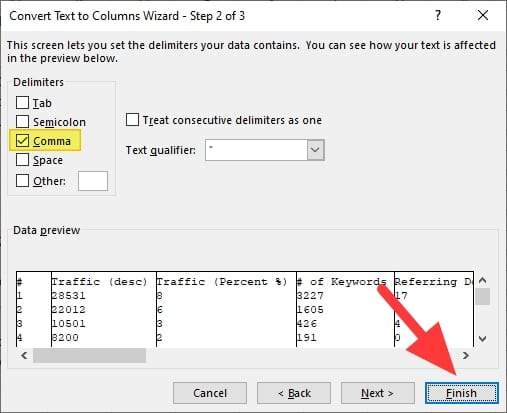Click data preview scroll down arrow

482,339
